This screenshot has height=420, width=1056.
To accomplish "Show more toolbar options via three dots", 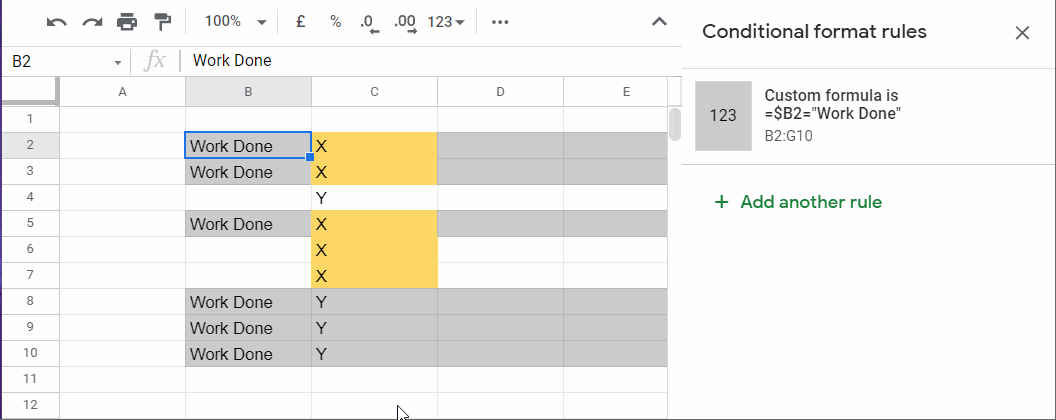I will coord(501,22).
